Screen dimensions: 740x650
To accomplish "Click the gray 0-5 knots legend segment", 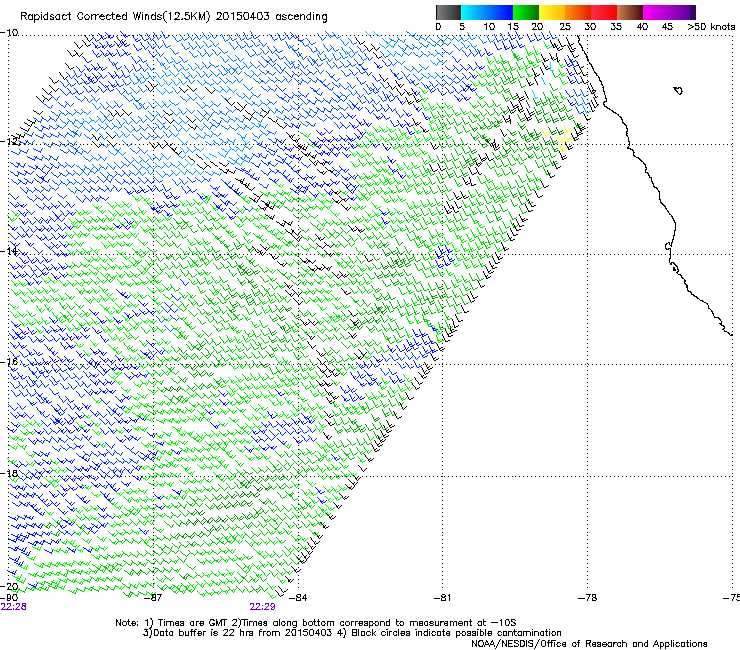I will pos(448,12).
